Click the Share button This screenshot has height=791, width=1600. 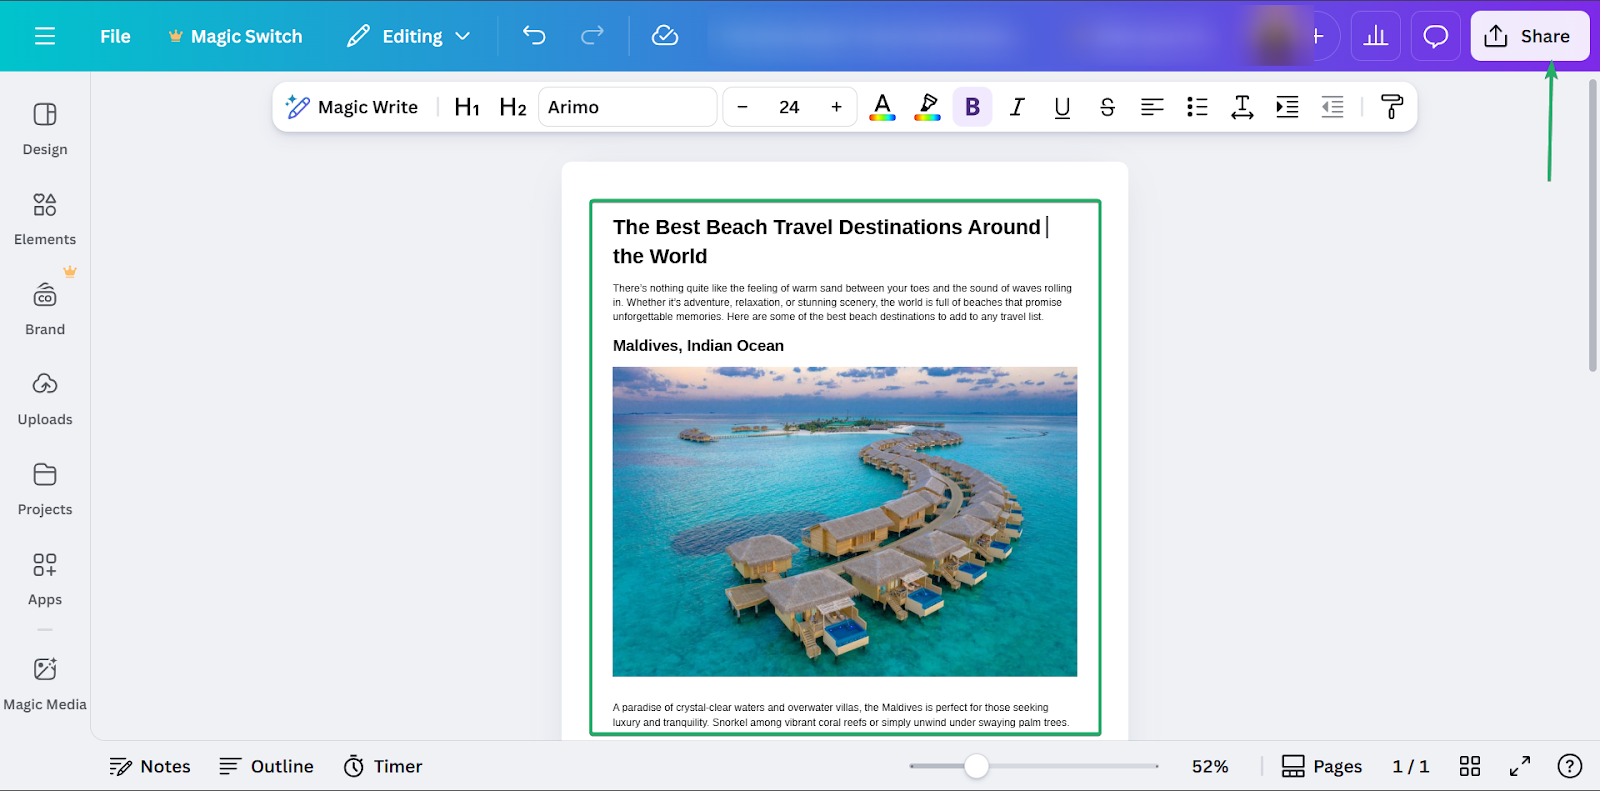point(1529,36)
